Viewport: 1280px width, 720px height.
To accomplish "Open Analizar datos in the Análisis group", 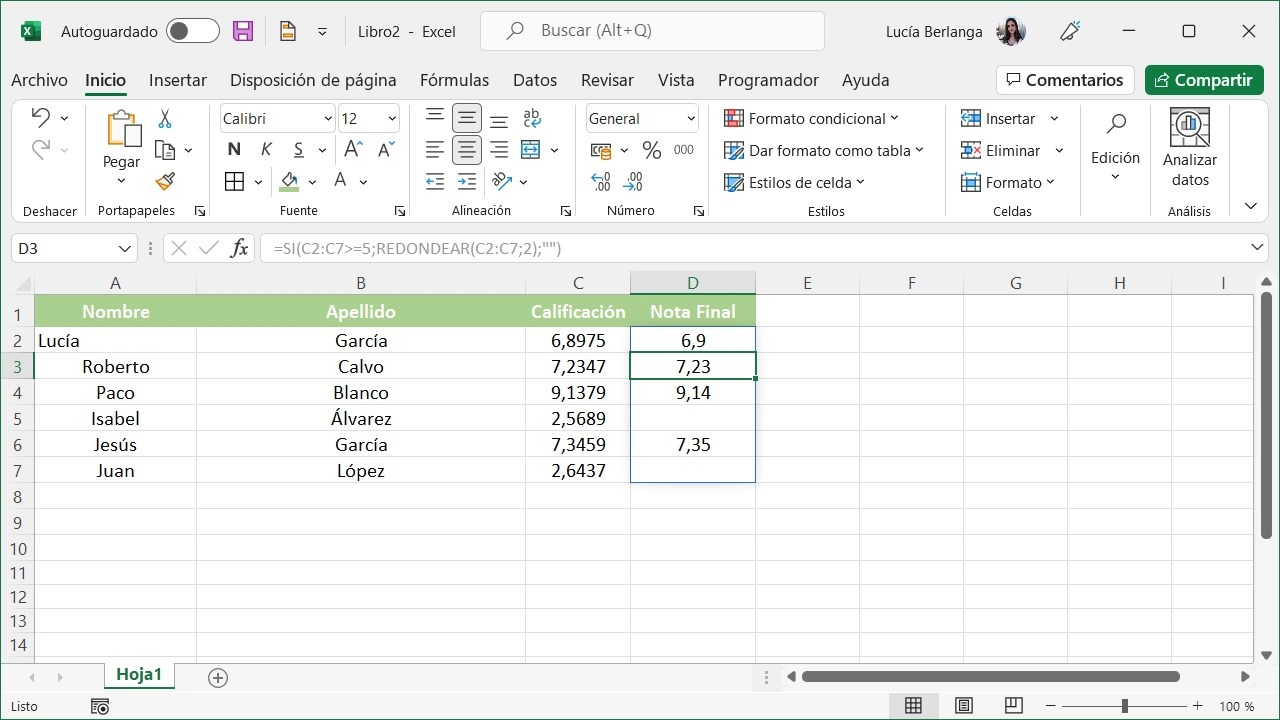I will [1189, 148].
